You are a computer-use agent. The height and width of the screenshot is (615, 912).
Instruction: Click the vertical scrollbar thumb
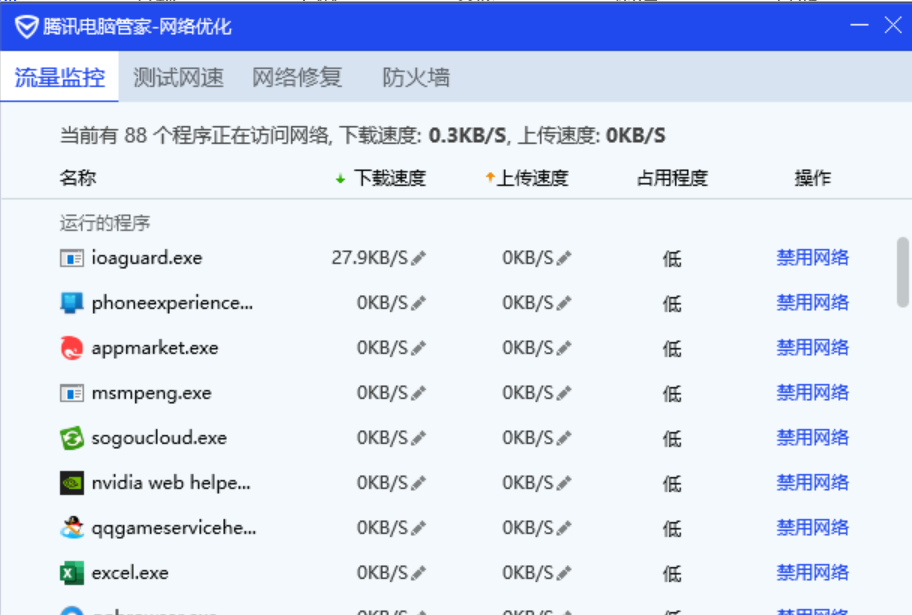coord(902,270)
